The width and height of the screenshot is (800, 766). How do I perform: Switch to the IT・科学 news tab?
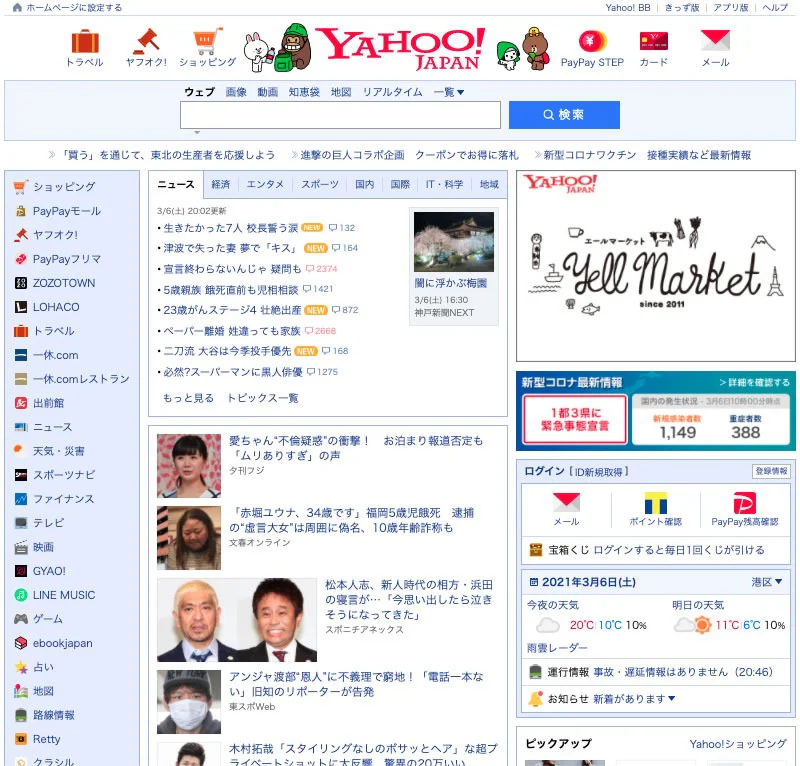click(444, 184)
